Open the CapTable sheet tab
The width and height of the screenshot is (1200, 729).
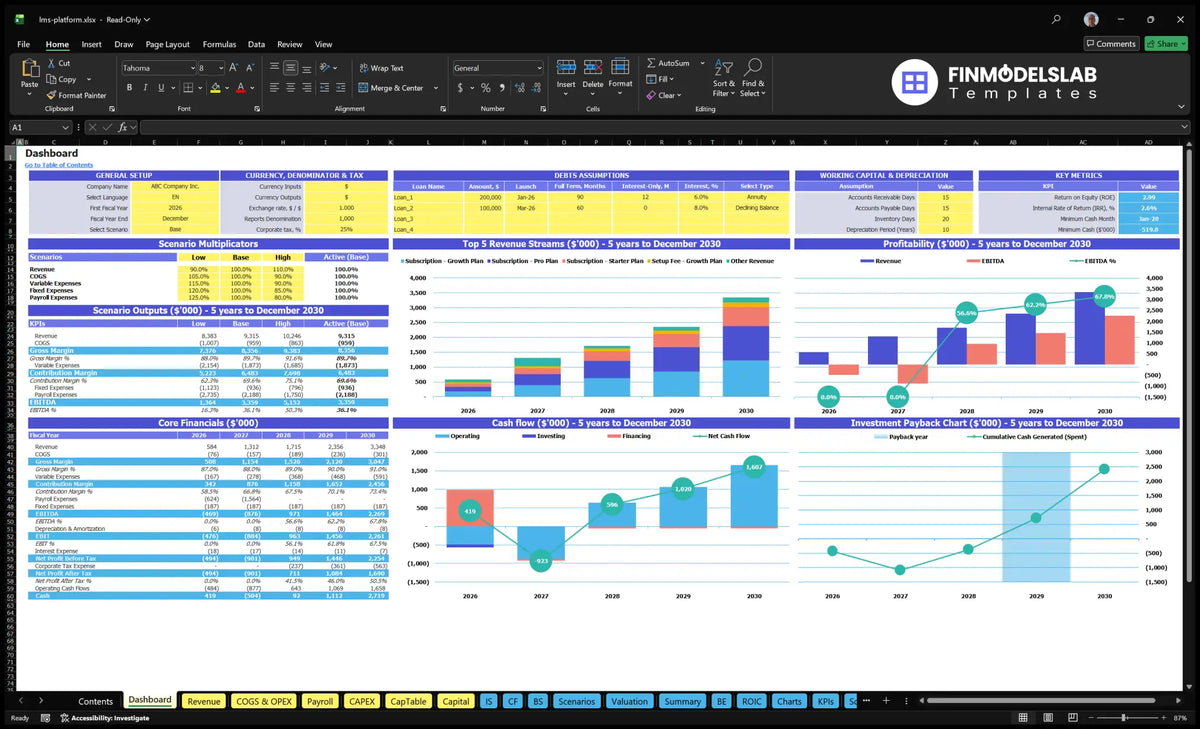[x=408, y=701]
